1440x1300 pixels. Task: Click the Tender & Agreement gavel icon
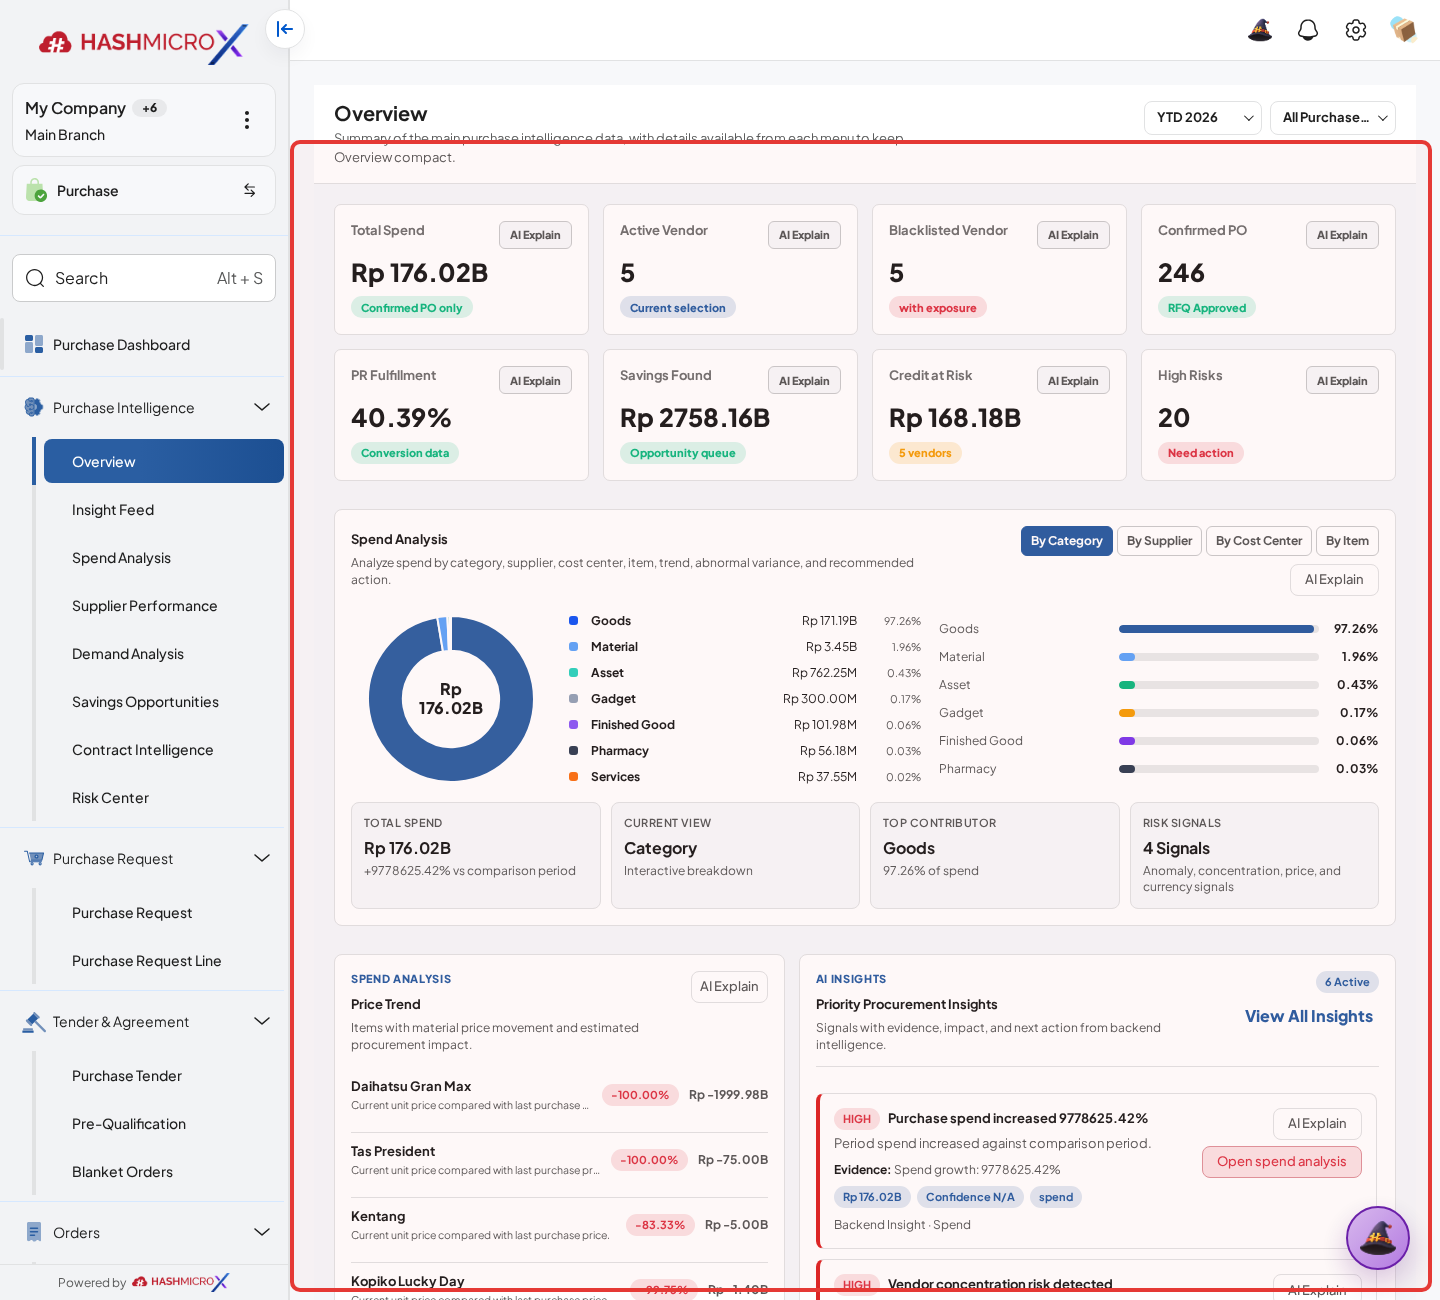[34, 1022]
